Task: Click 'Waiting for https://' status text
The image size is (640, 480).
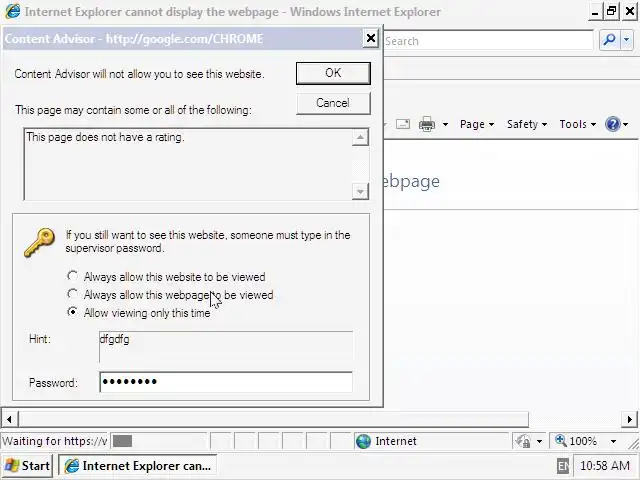Action: pos(55,441)
